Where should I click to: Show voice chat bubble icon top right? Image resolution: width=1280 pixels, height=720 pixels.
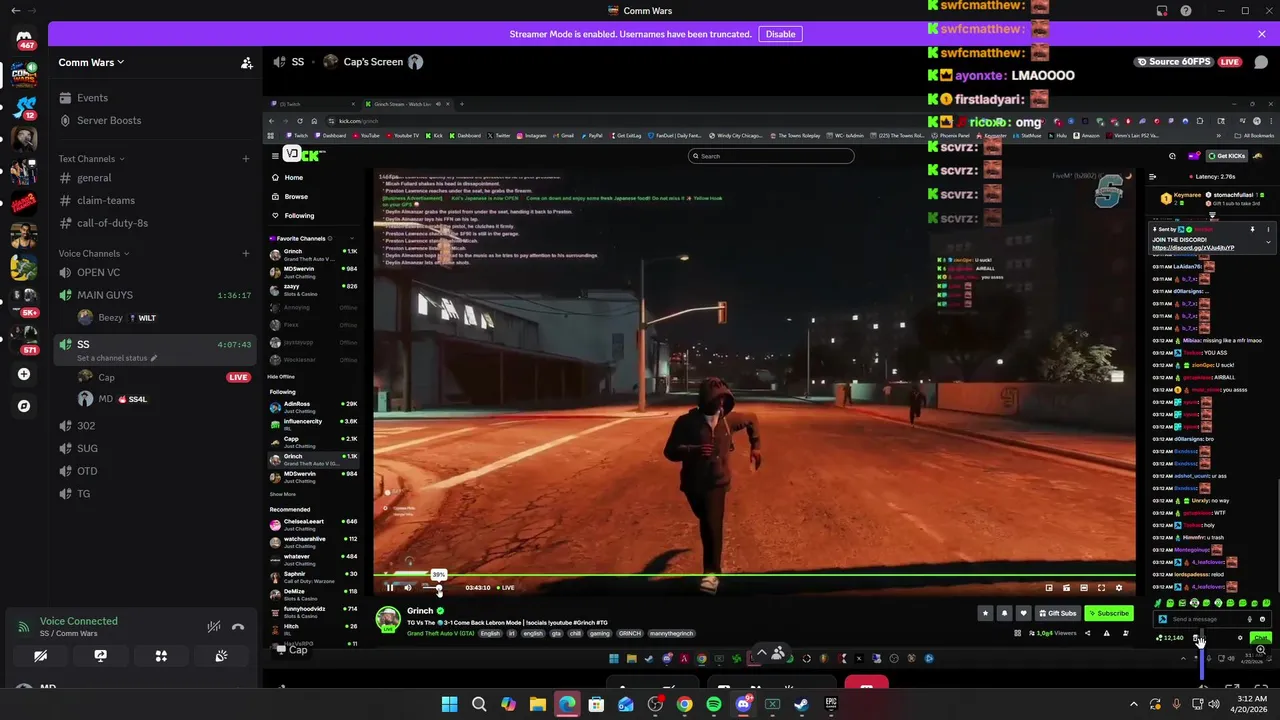pyautogui.click(x=1261, y=62)
